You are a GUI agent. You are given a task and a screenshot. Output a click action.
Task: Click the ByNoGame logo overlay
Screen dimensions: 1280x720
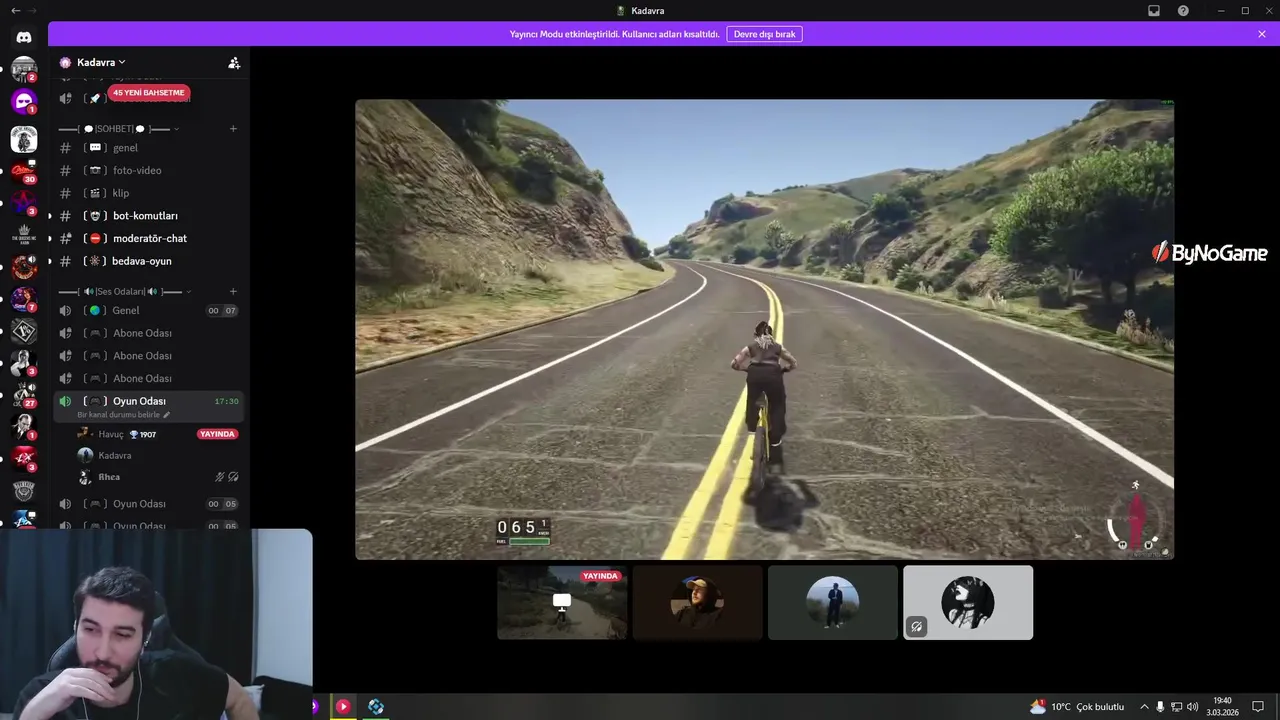tap(1209, 253)
